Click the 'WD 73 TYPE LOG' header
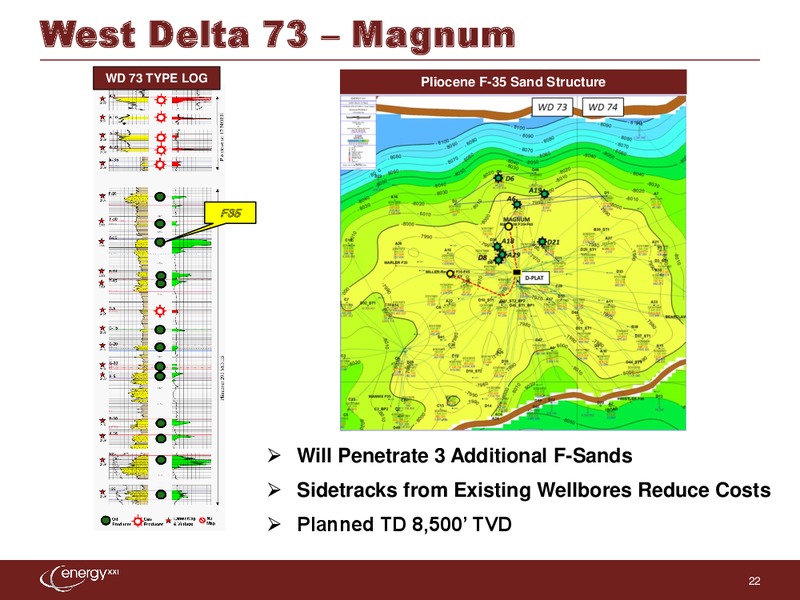This screenshot has height=600, width=800. (157, 78)
